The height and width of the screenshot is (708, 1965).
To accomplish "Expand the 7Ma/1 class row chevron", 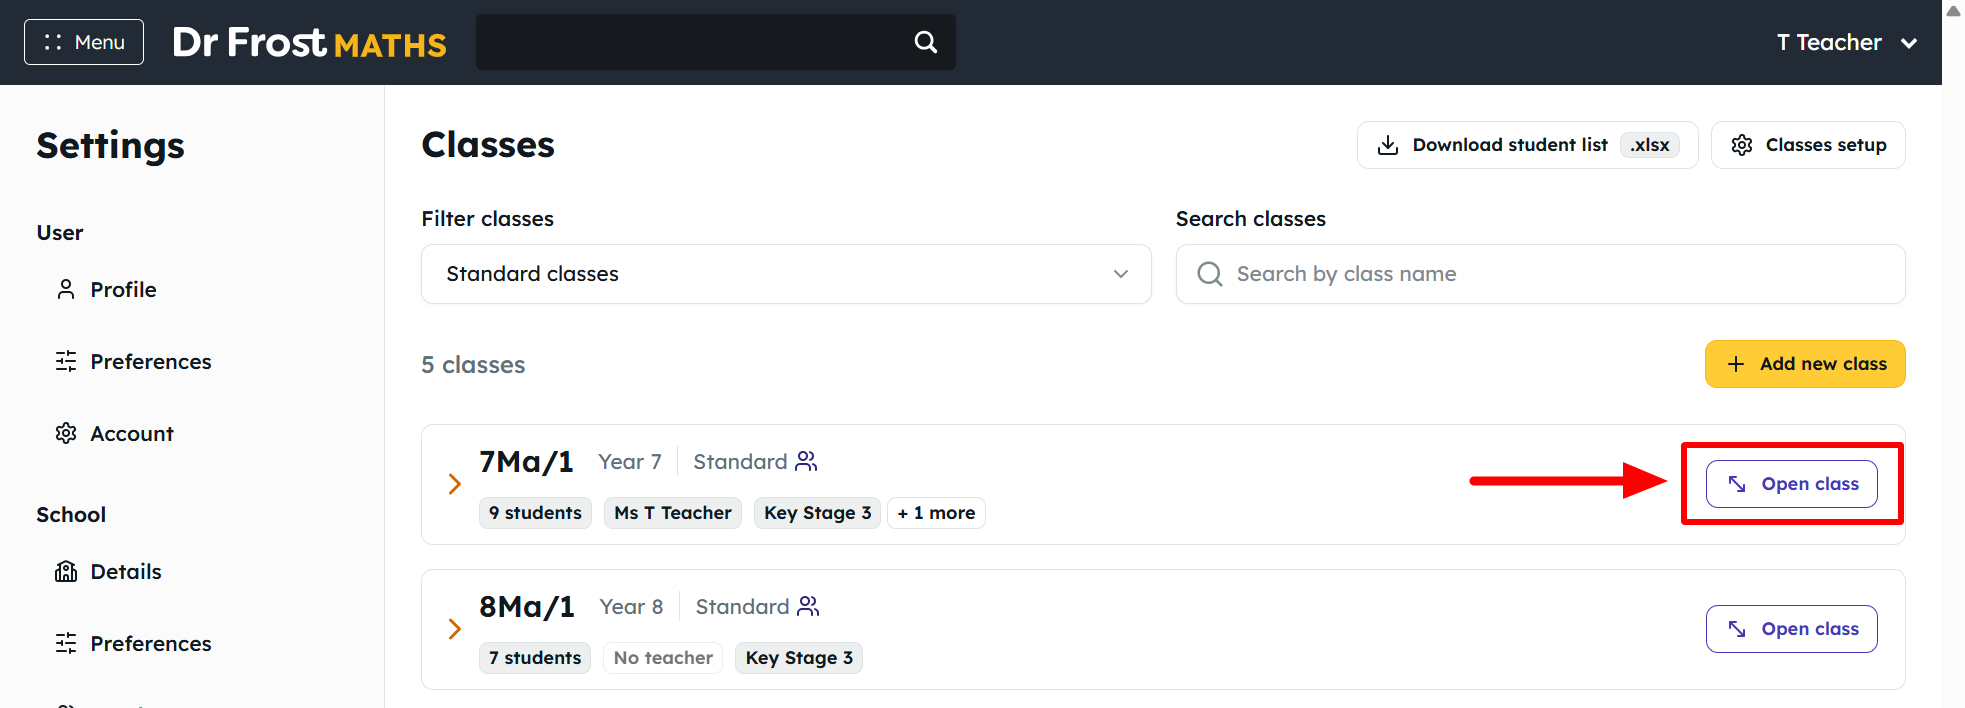I will coord(455,484).
